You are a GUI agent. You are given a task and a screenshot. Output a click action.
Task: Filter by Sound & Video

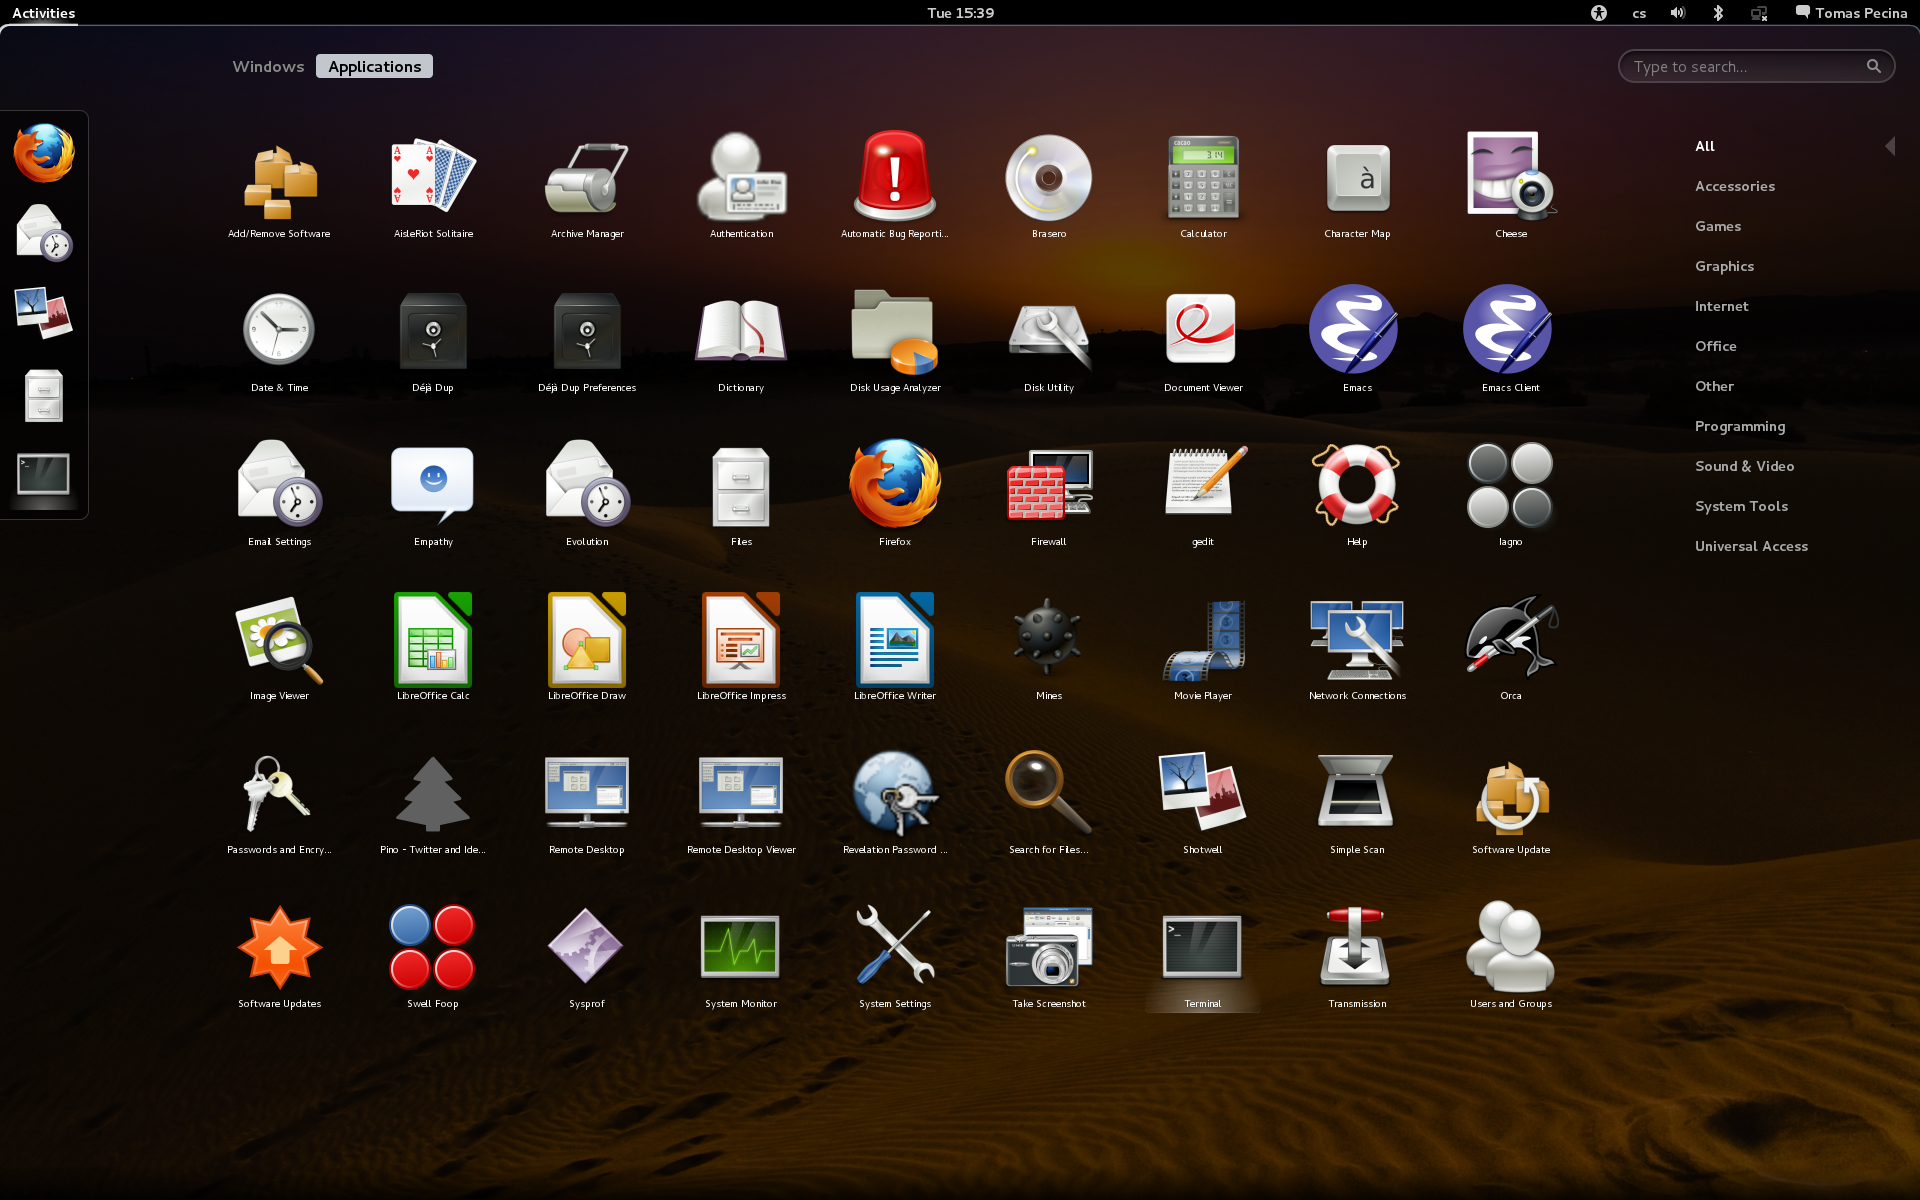pyautogui.click(x=1745, y=466)
